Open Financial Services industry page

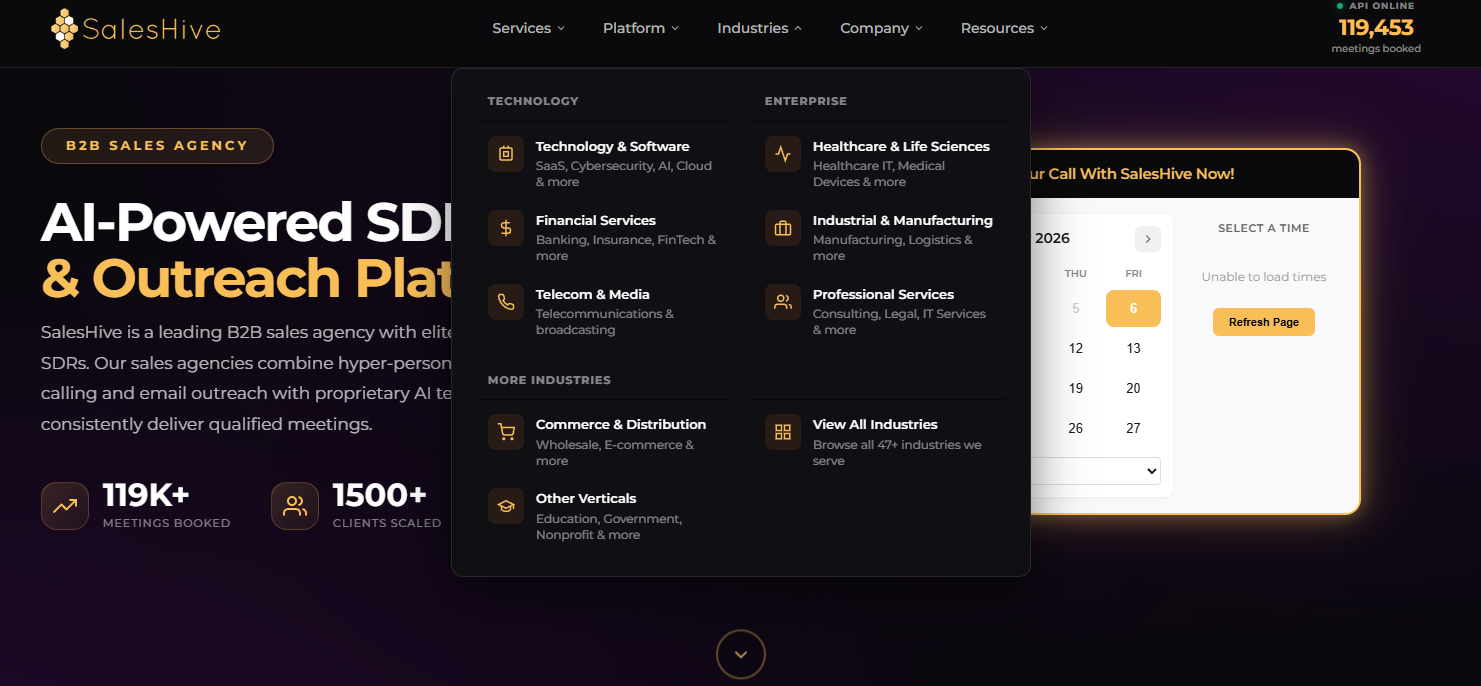603,237
